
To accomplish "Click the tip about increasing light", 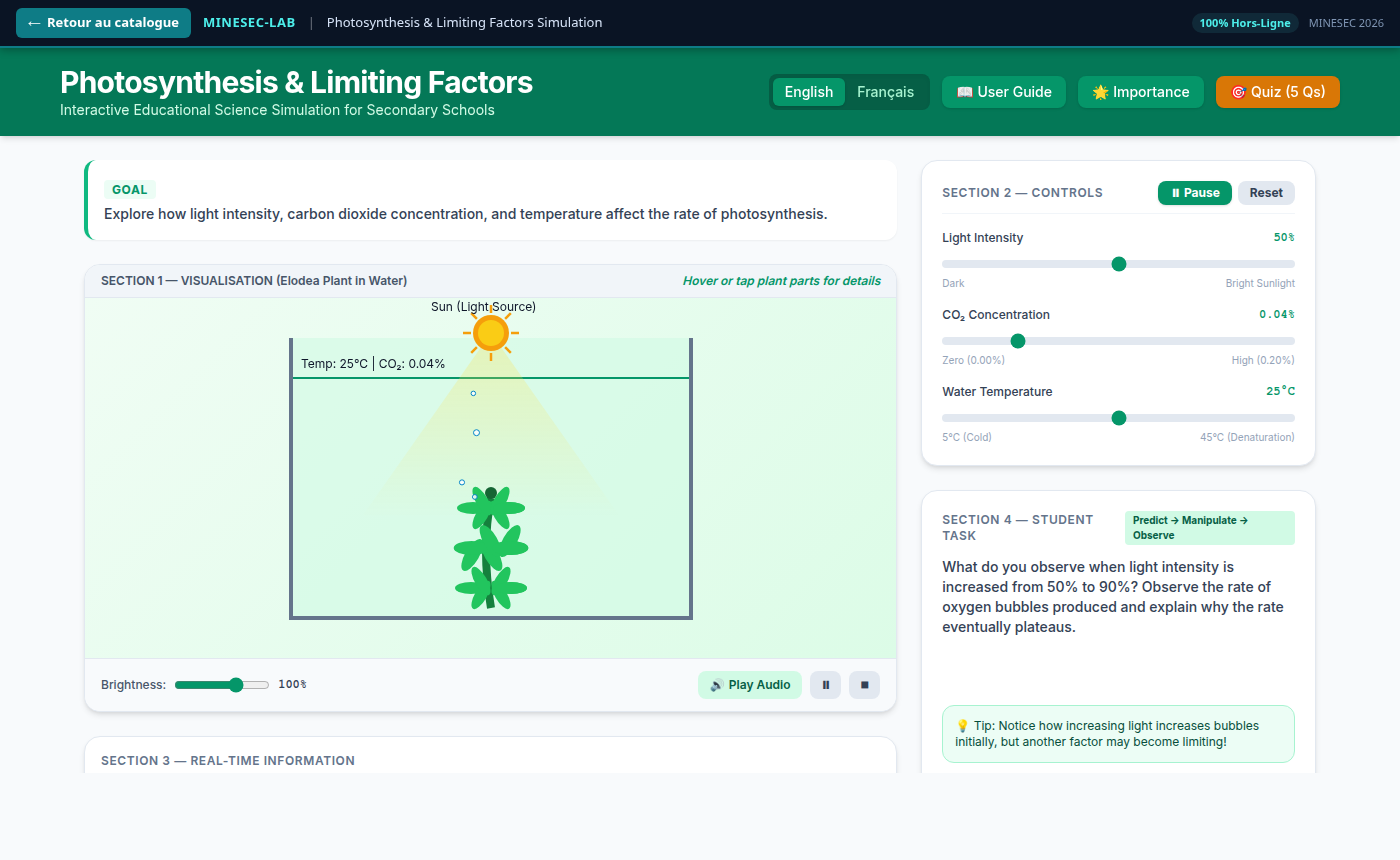I will 1118,734.
